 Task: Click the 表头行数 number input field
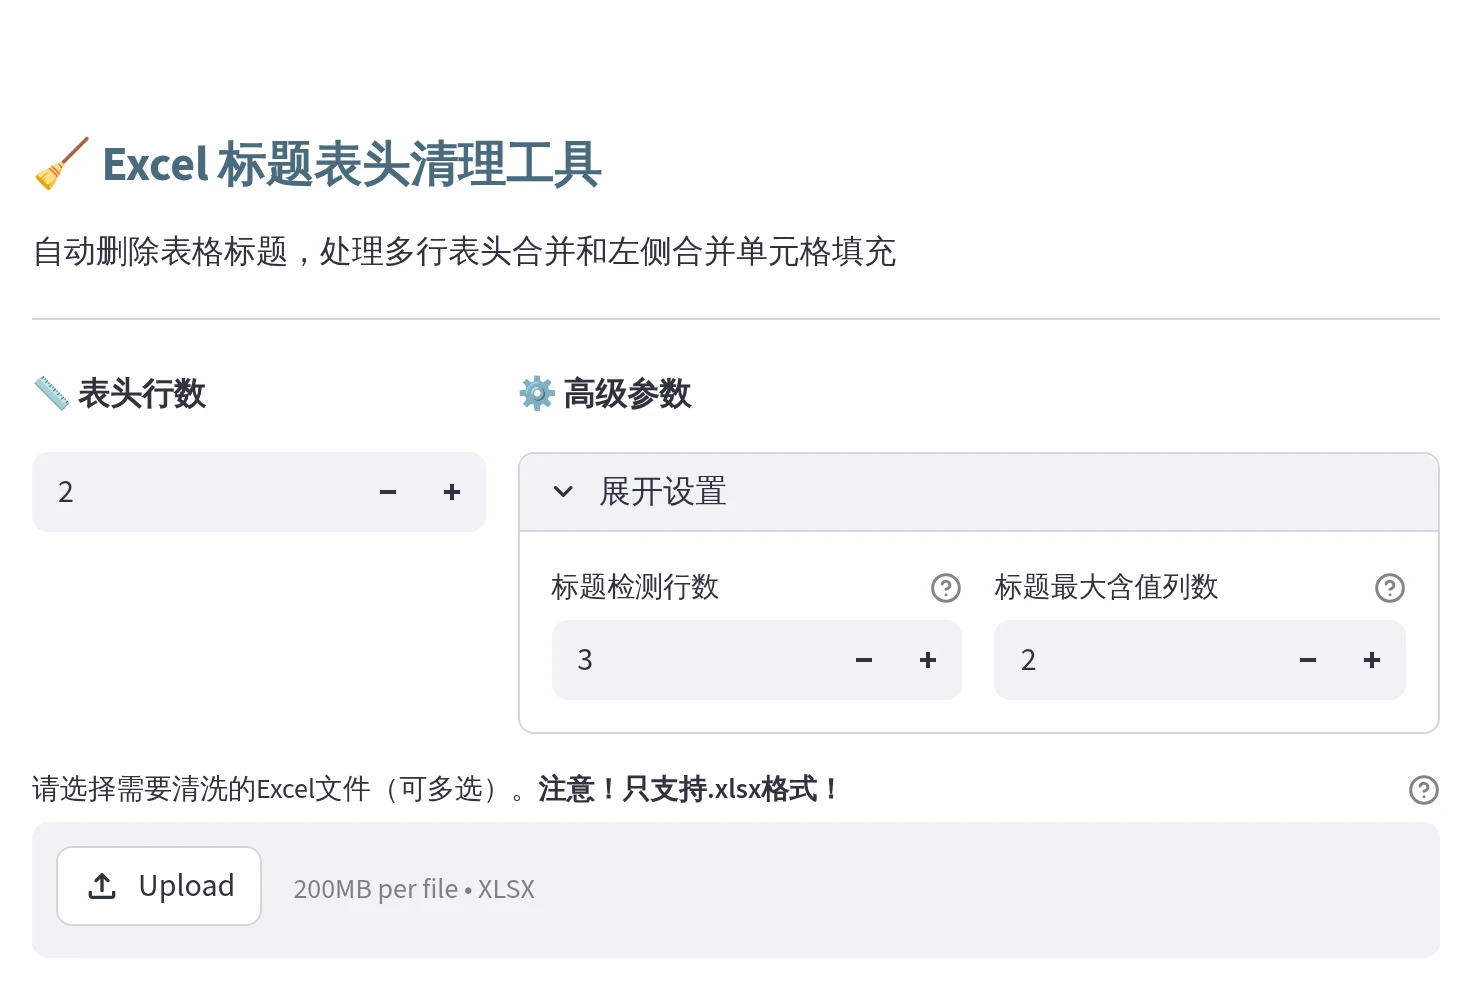click(x=195, y=492)
